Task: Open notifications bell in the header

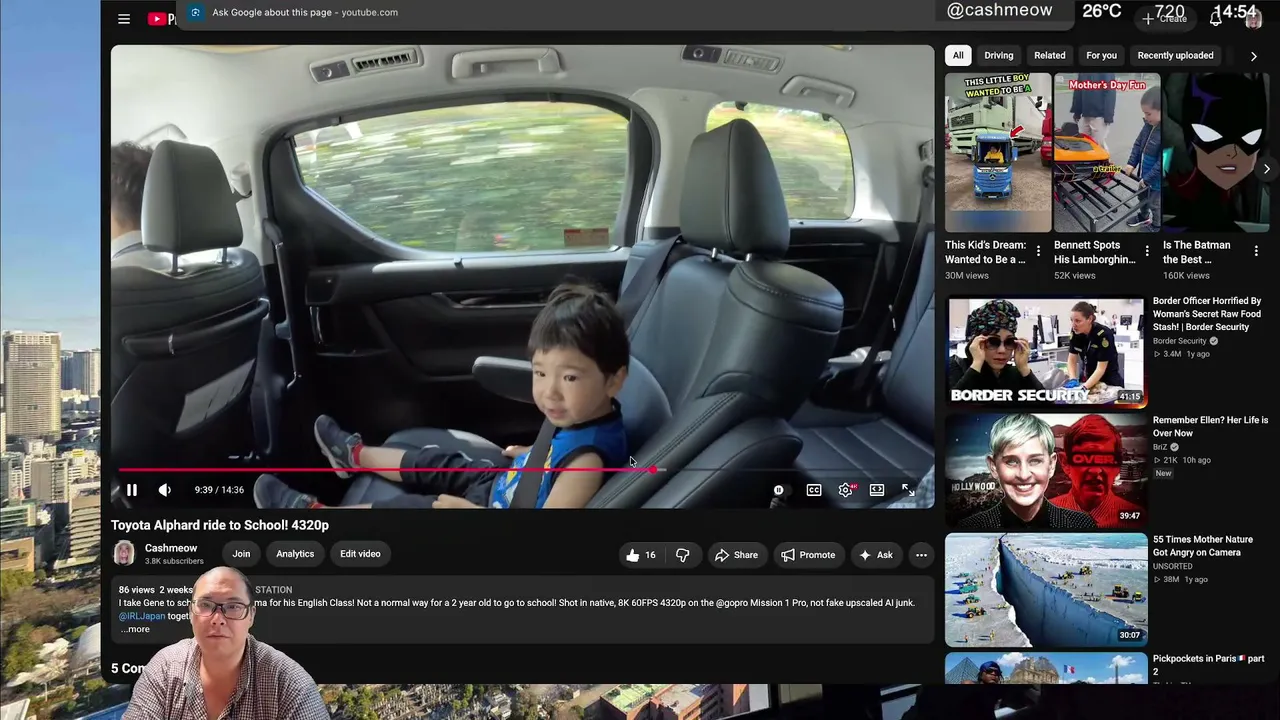Action: (x=1216, y=18)
